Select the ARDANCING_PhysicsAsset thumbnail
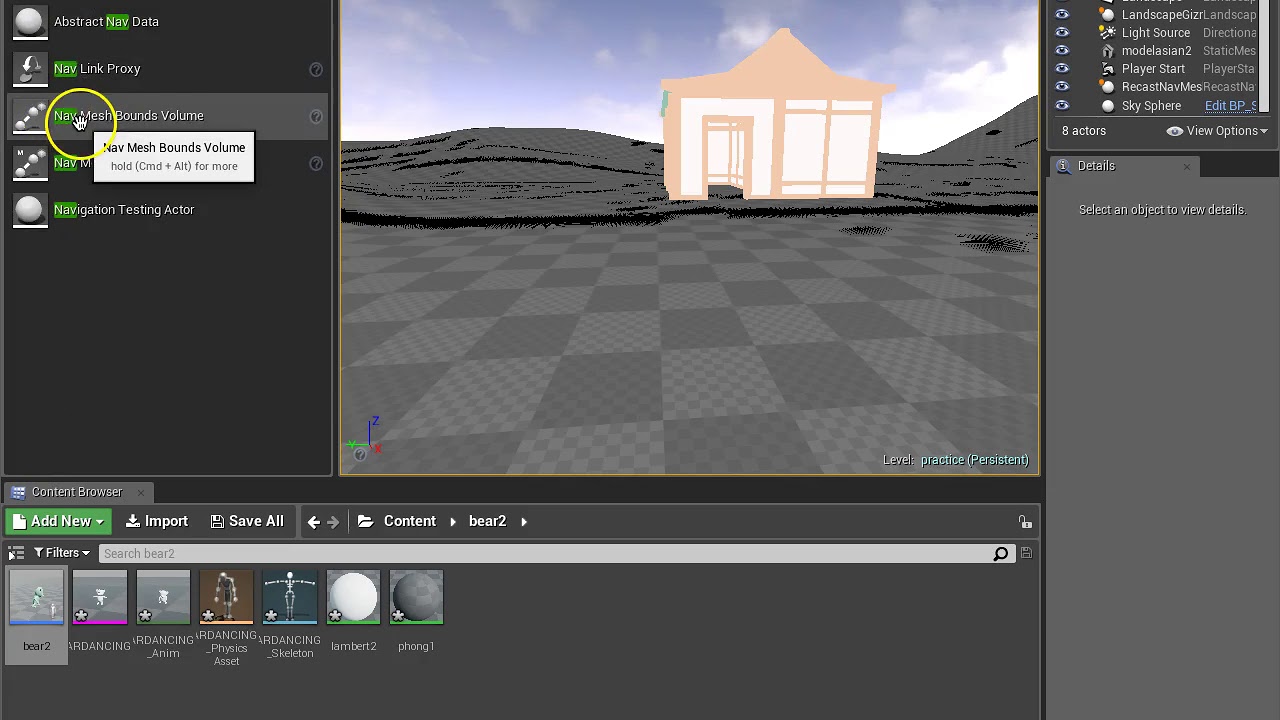The width and height of the screenshot is (1280, 720). tap(226, 597)
